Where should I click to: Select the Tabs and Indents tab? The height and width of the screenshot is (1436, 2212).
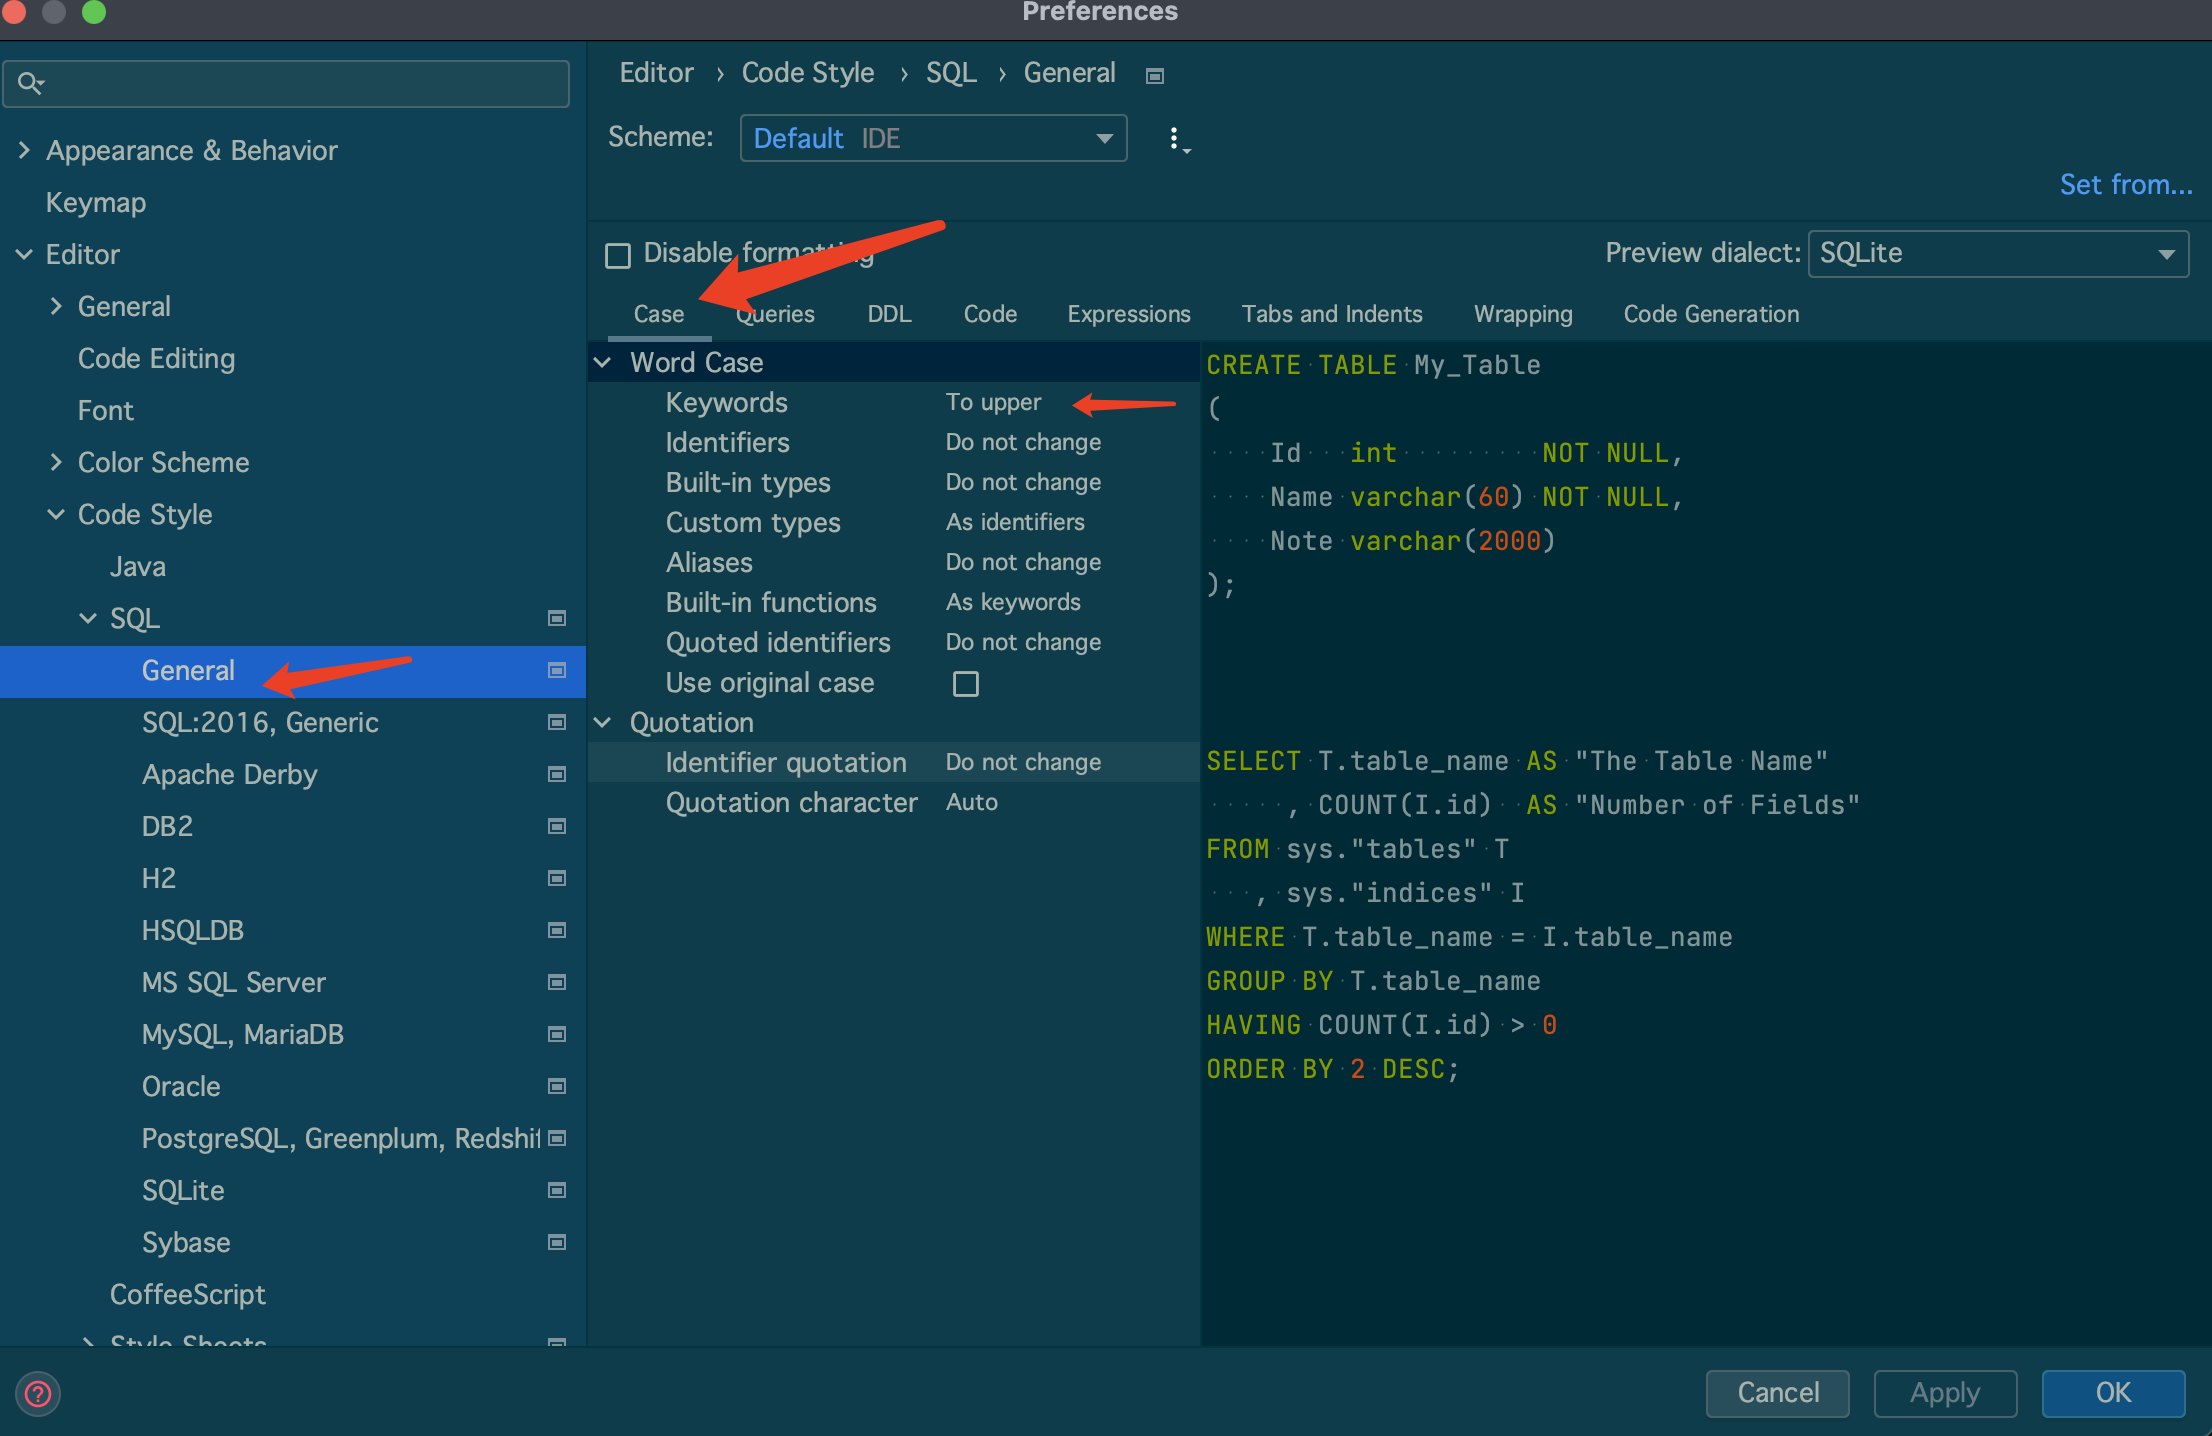[x=1332, y=313]
